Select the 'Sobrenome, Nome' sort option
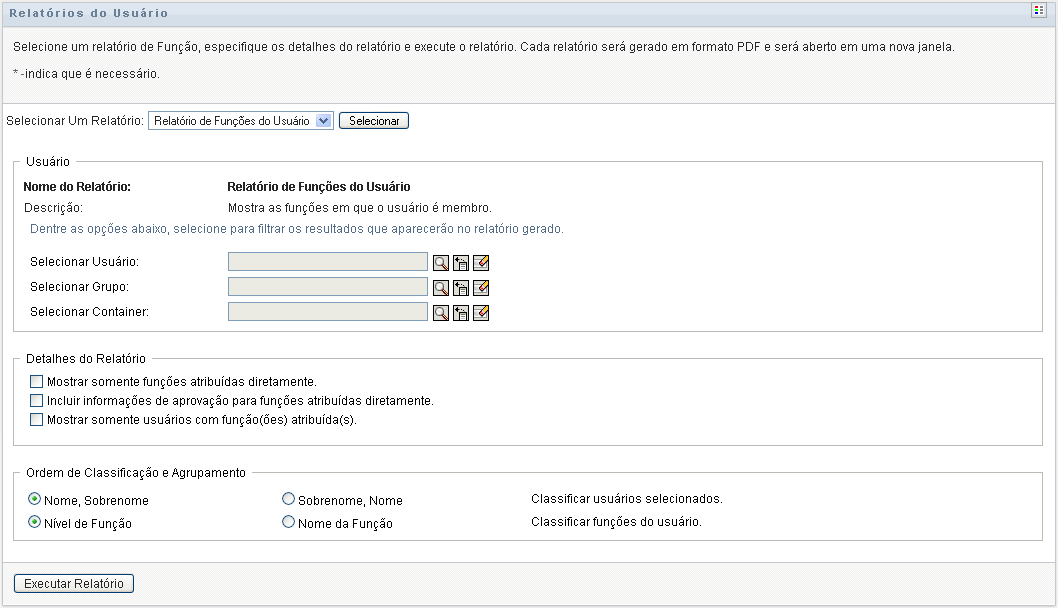Image resolution: width=1058 pixels, height=608 pixels. [289, 499]
